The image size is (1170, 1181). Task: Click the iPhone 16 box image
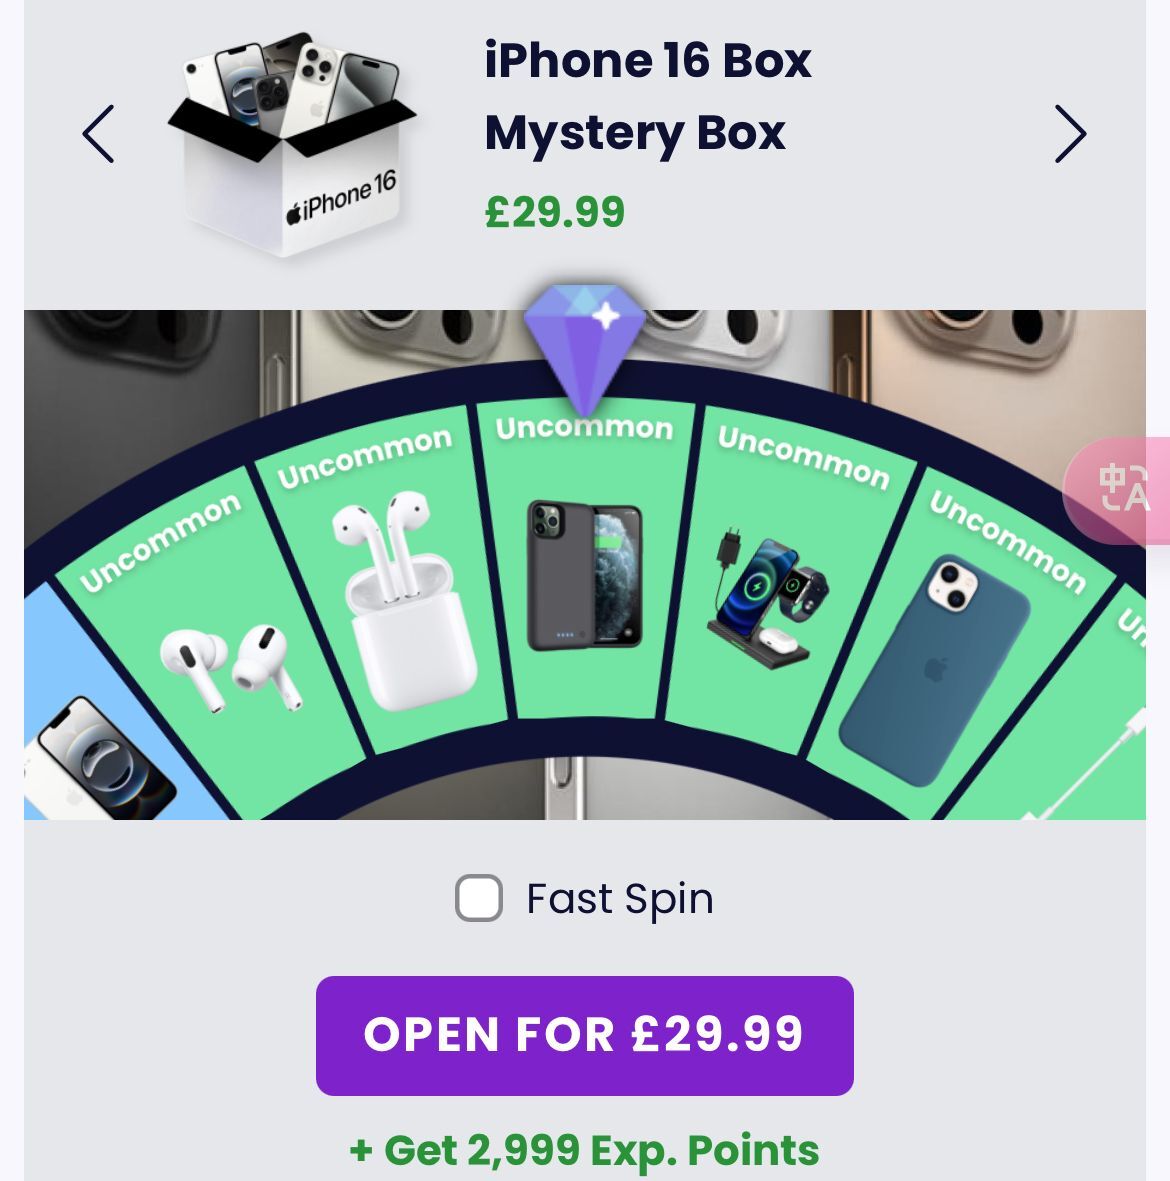coord(292,145)
